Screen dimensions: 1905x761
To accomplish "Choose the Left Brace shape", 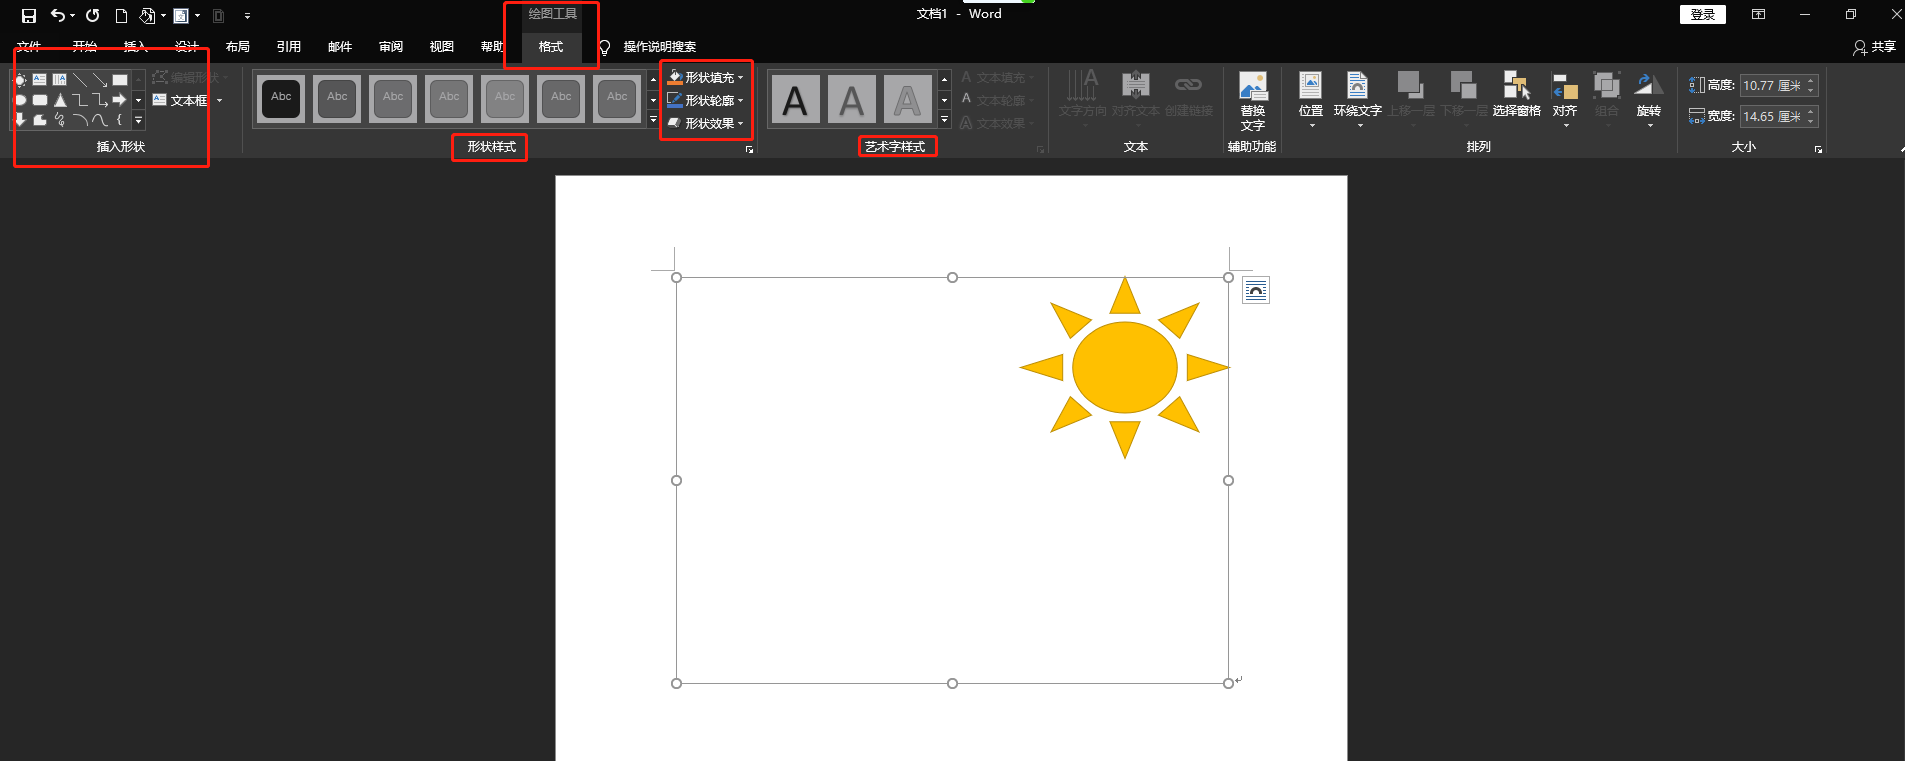I will [x=119, y=120].
